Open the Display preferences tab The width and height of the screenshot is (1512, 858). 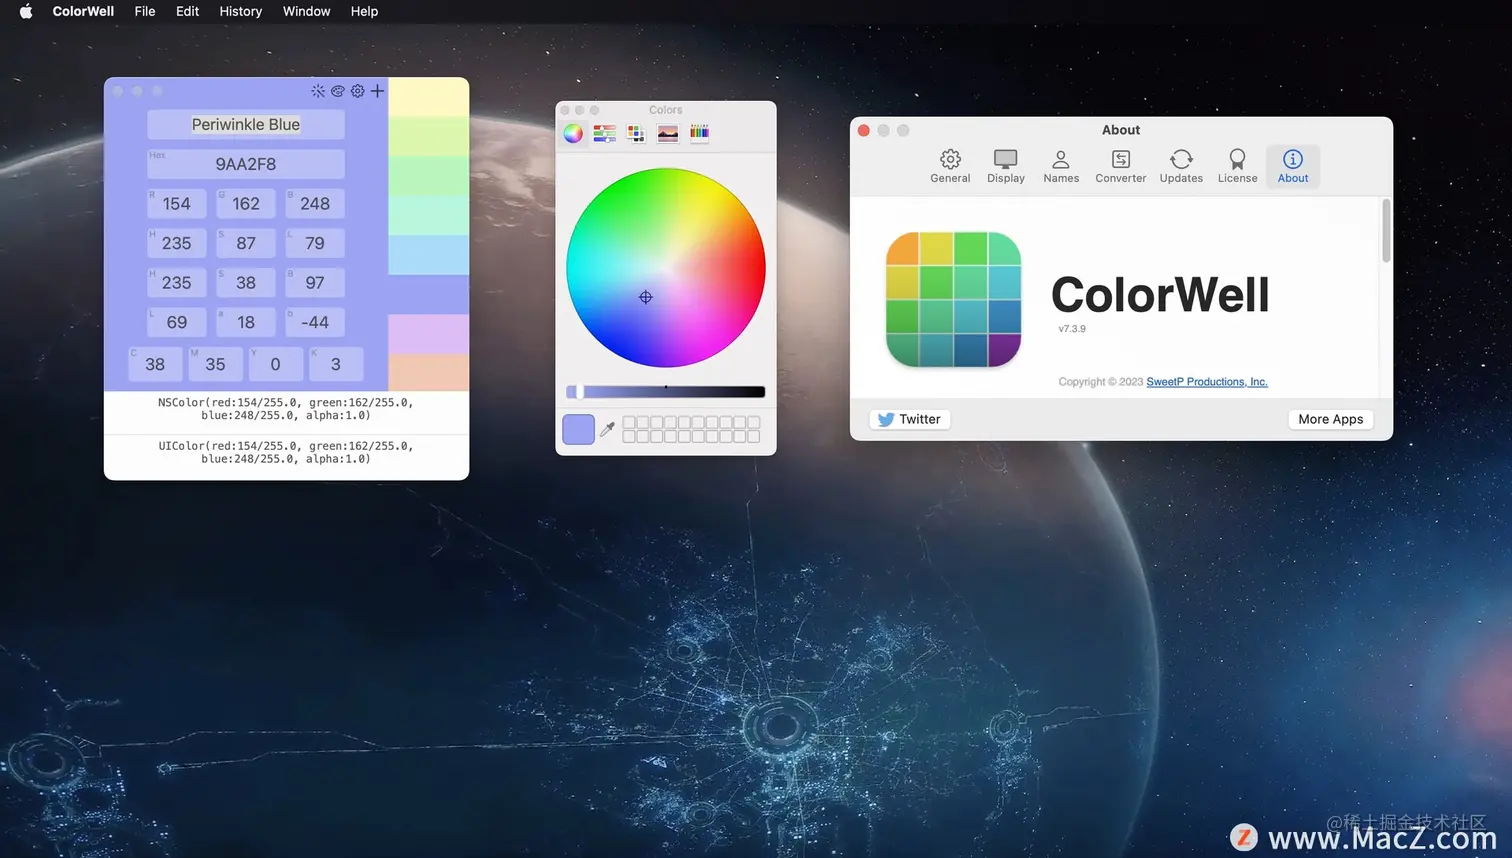1006,166
